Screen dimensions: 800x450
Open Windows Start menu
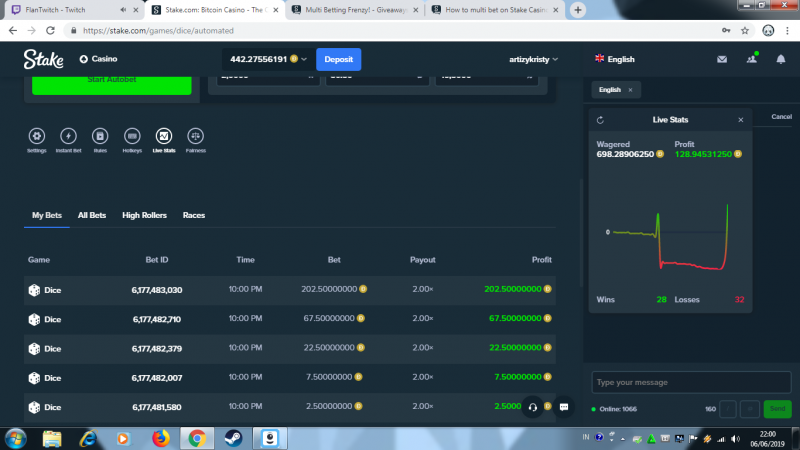click(15, 439)
